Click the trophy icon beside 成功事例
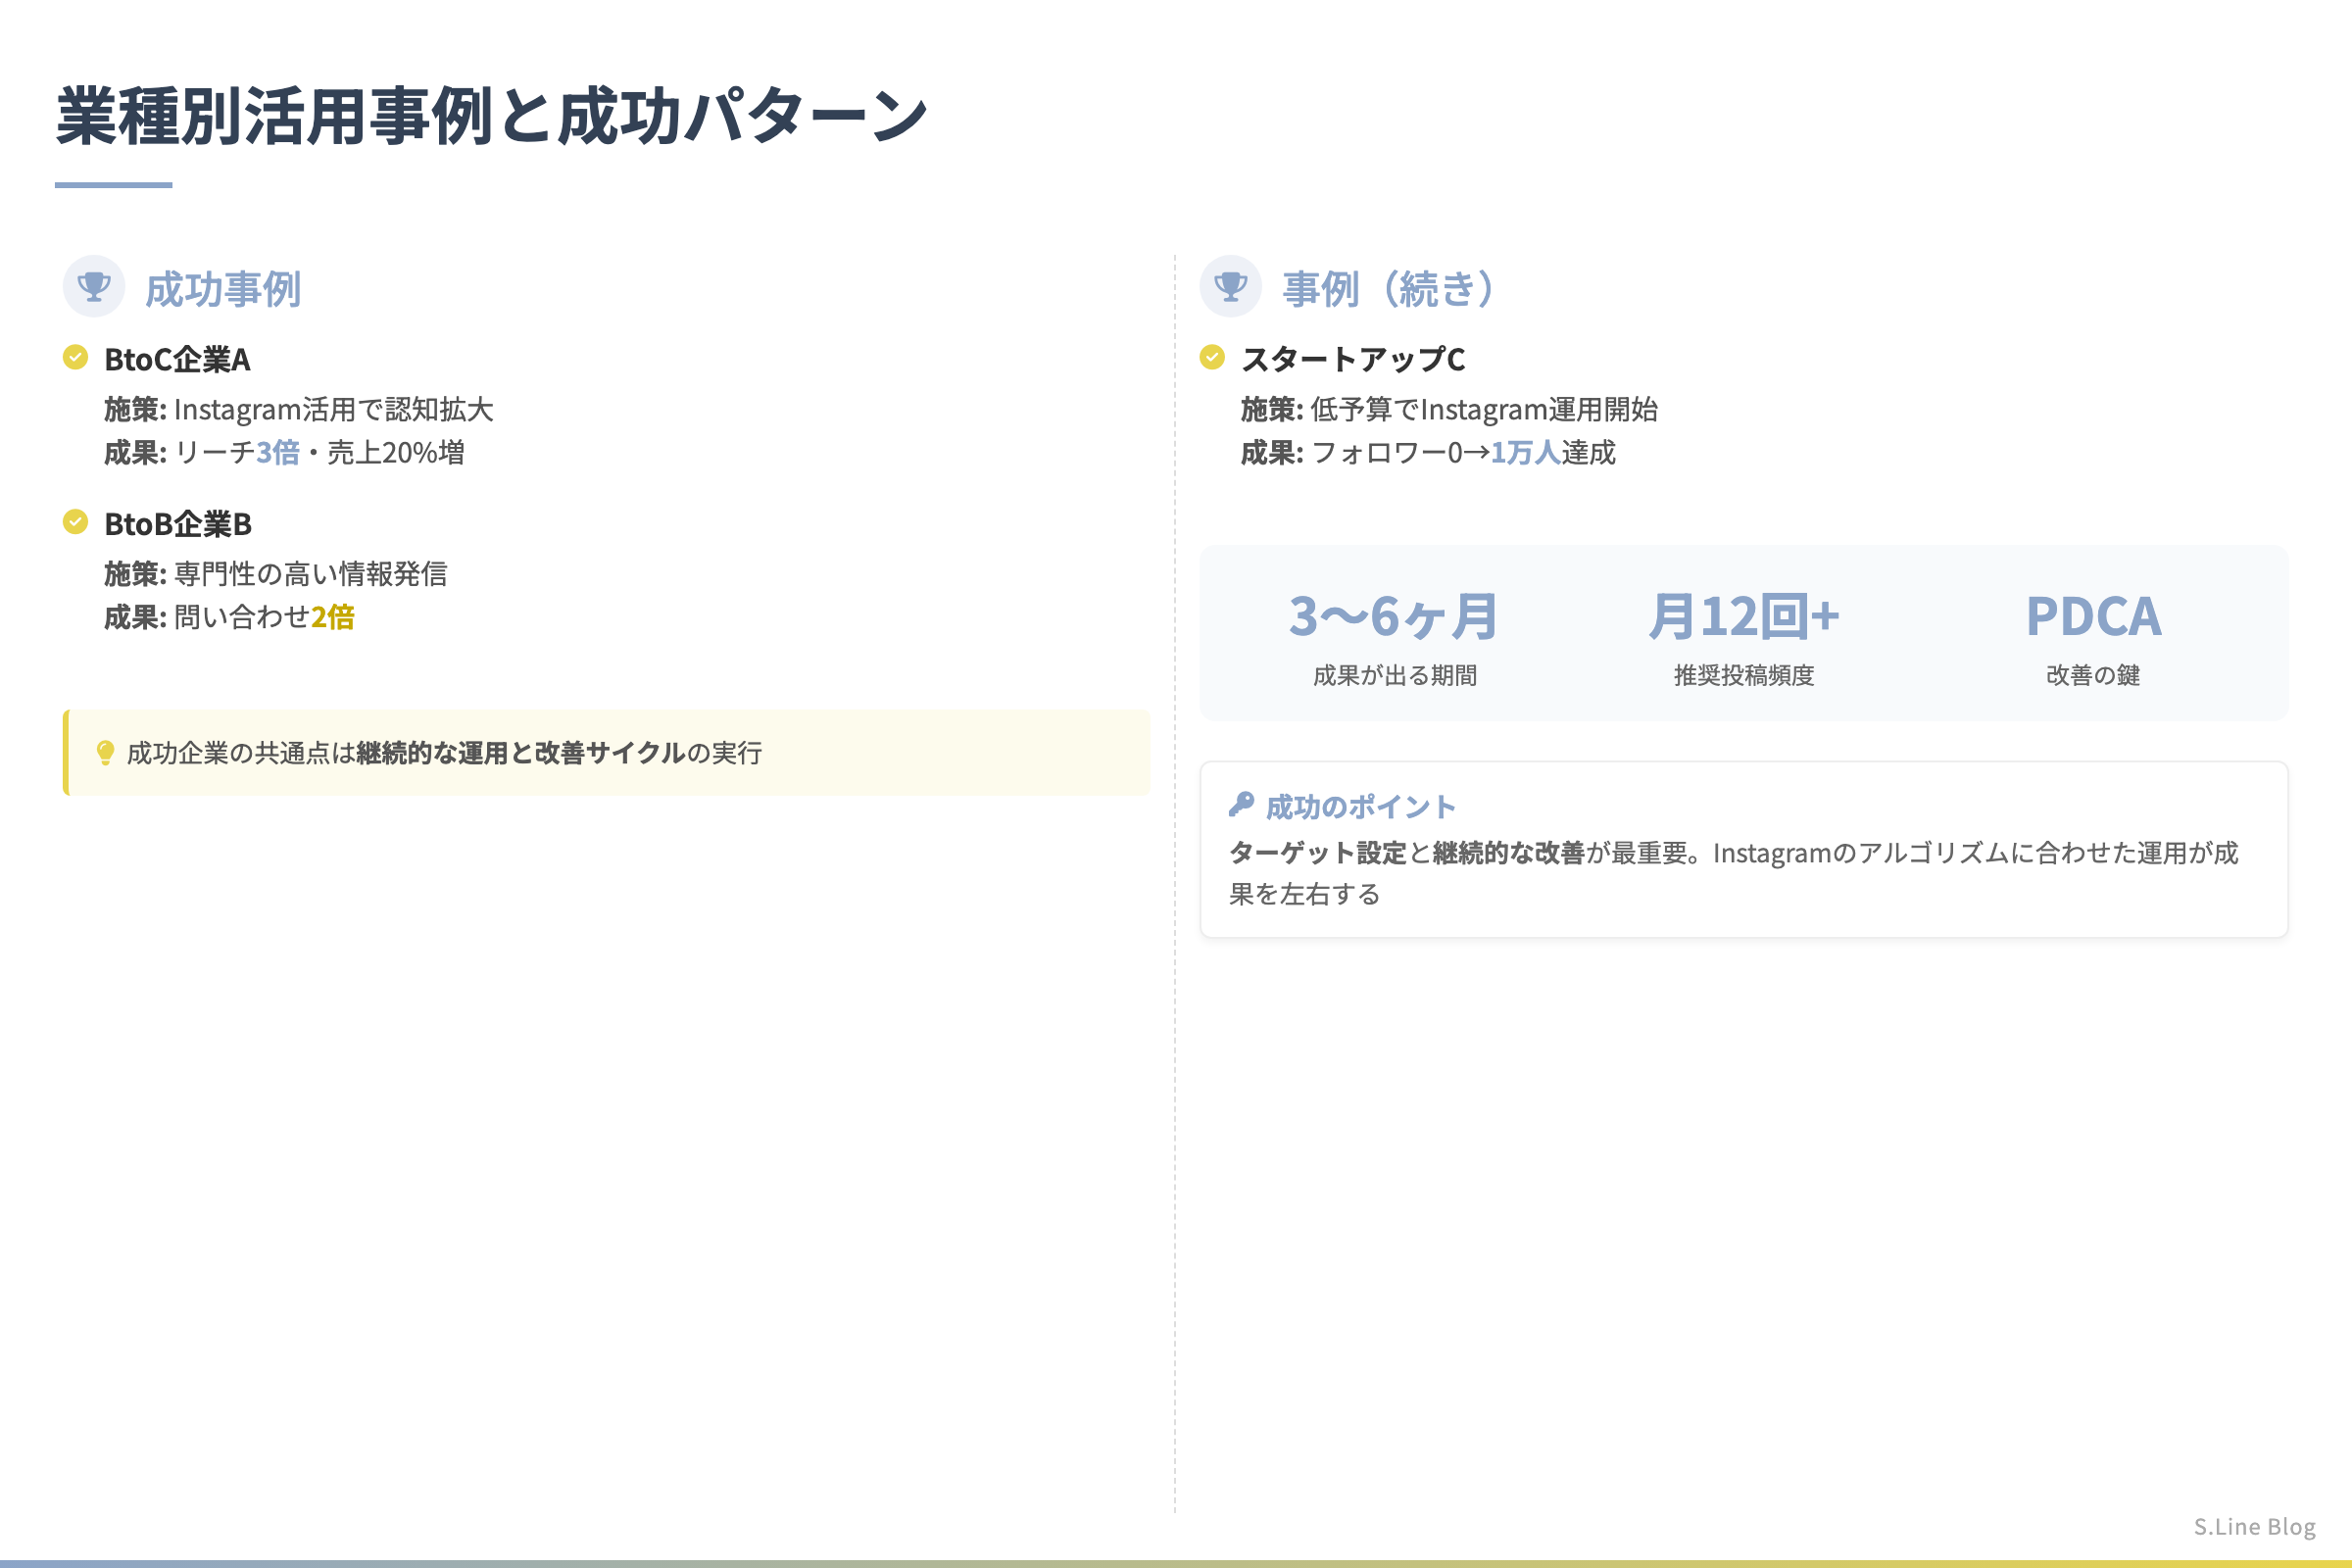Image resolution: width=2352 pixels, height=1568 pixels. [x=94, y=287]
